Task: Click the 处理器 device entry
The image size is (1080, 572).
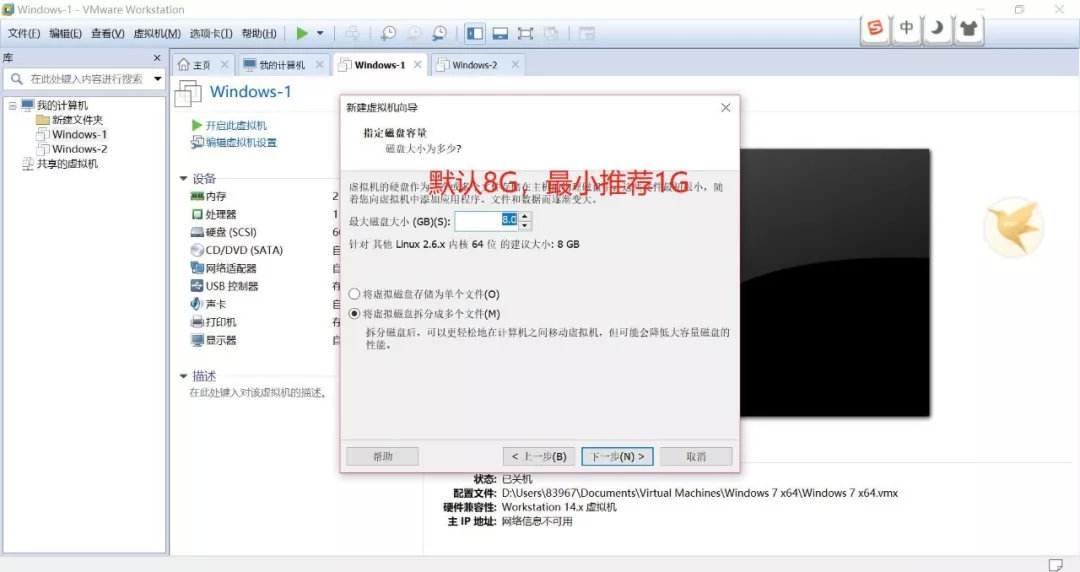Action: pyautogui.click(x=220, y=214)
